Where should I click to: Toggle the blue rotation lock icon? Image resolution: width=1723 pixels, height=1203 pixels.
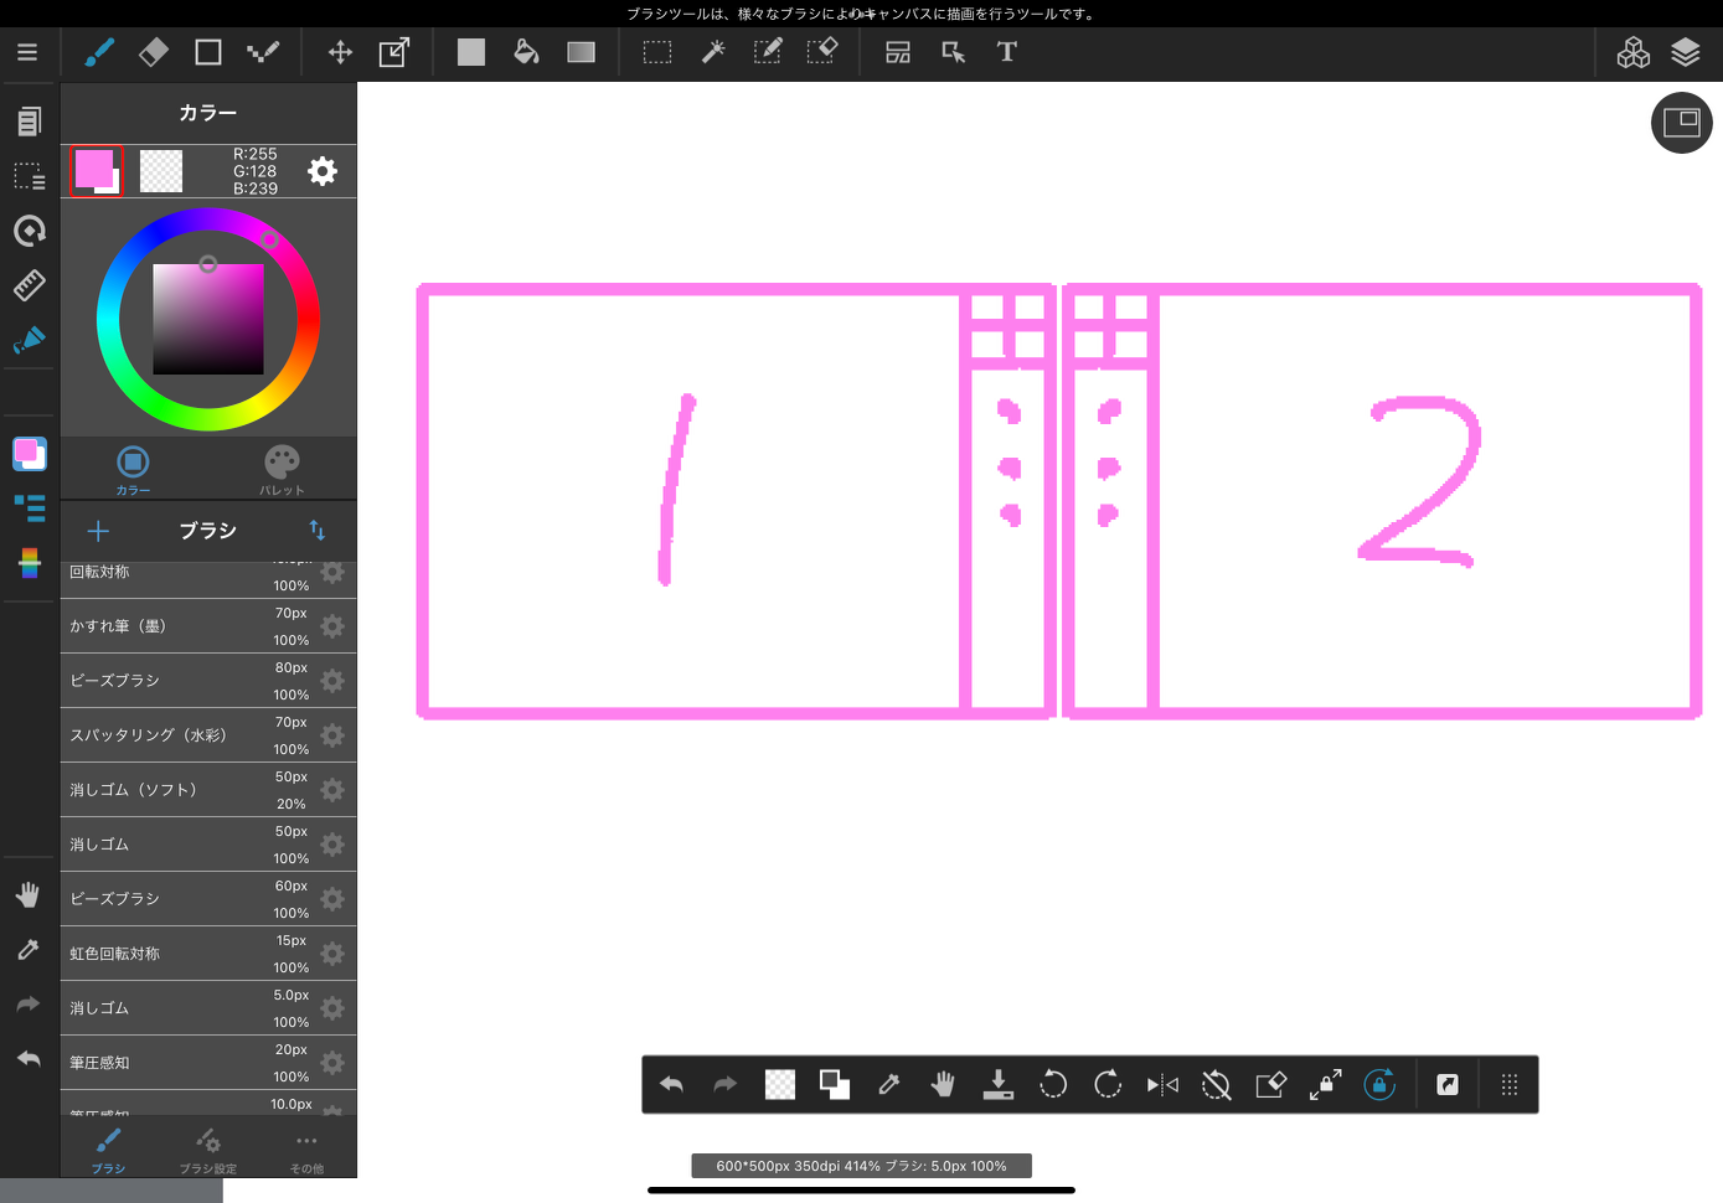1379,1085
